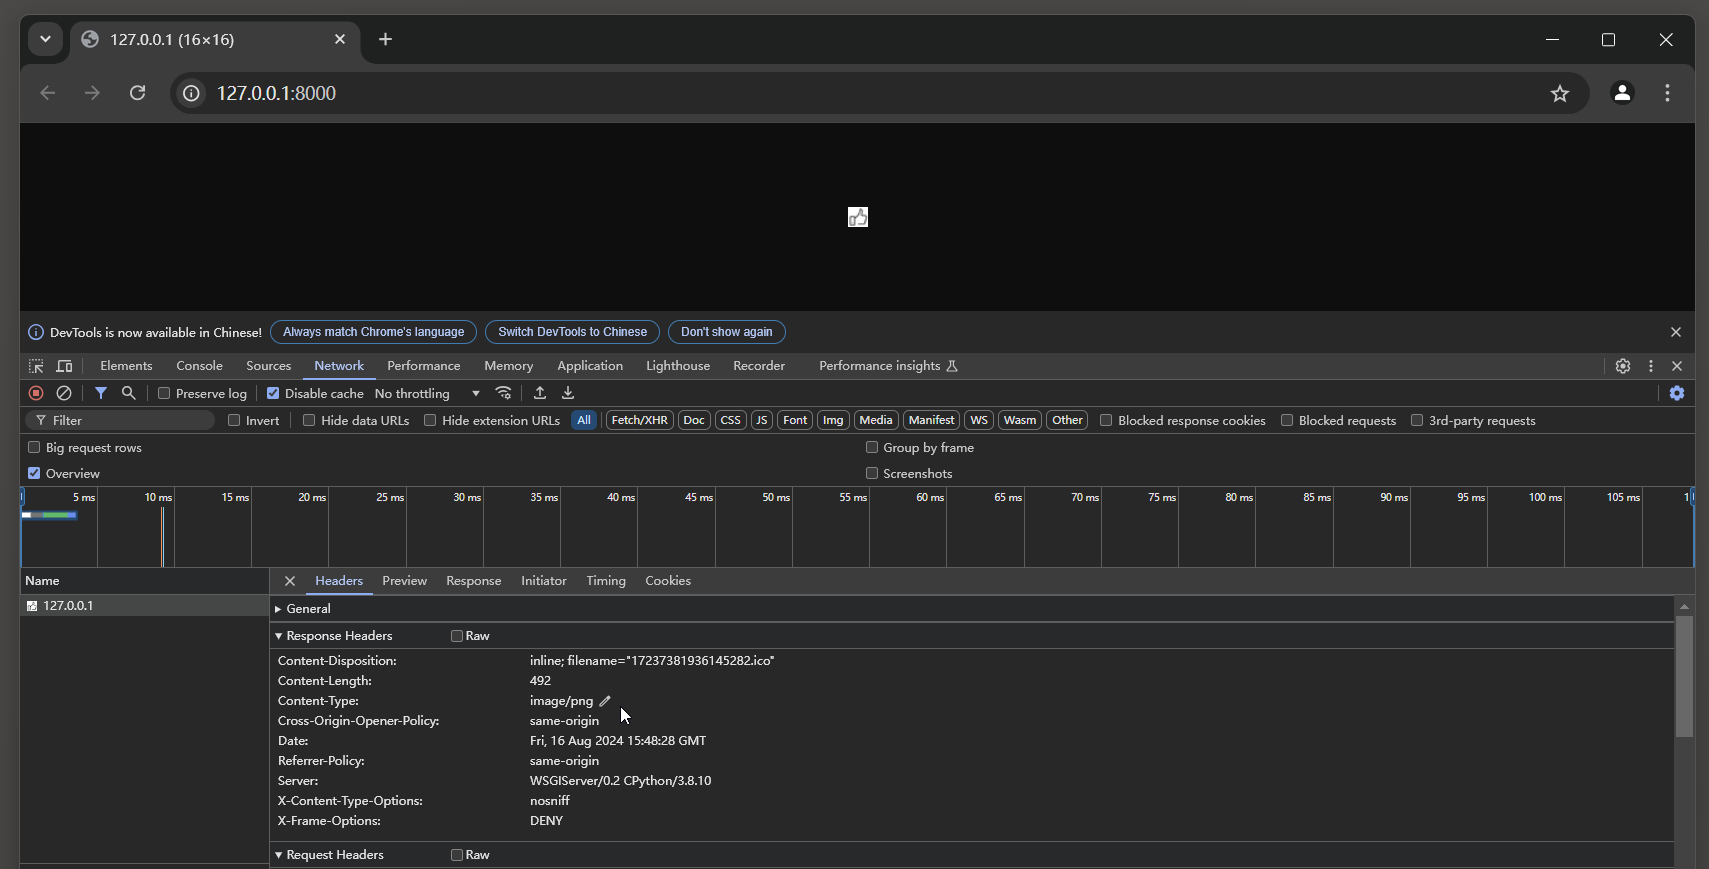Open the Performance panel
Image resolution: width=1709 pixels, height=869 pixels.
[424, 366]
